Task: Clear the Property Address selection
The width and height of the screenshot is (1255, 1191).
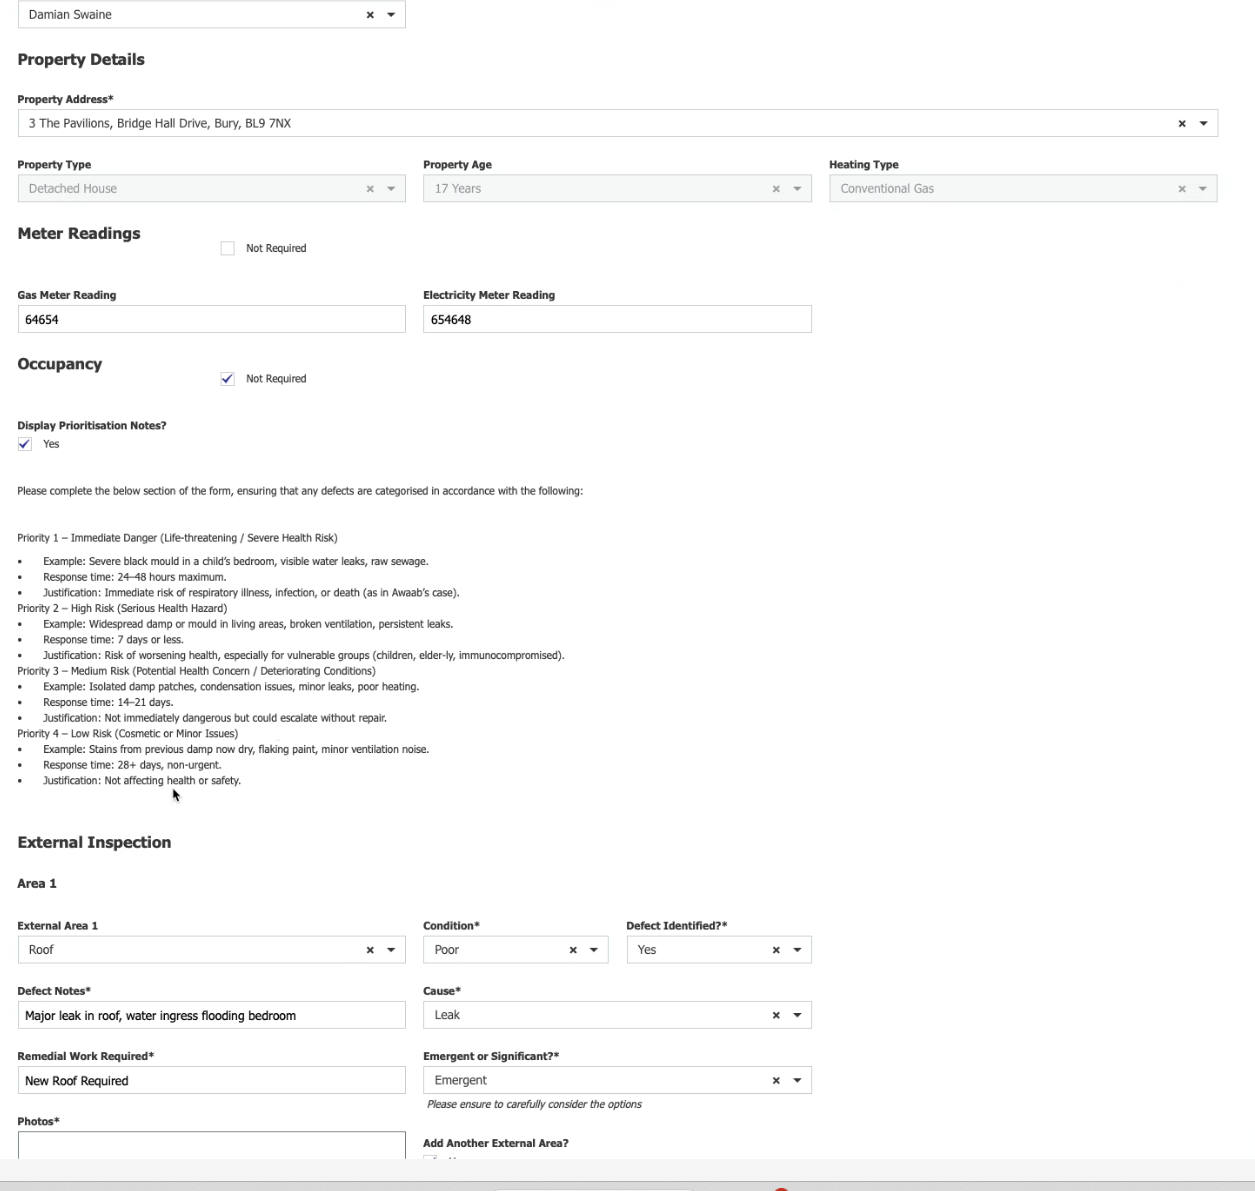Action: (x=1181, y=122)
